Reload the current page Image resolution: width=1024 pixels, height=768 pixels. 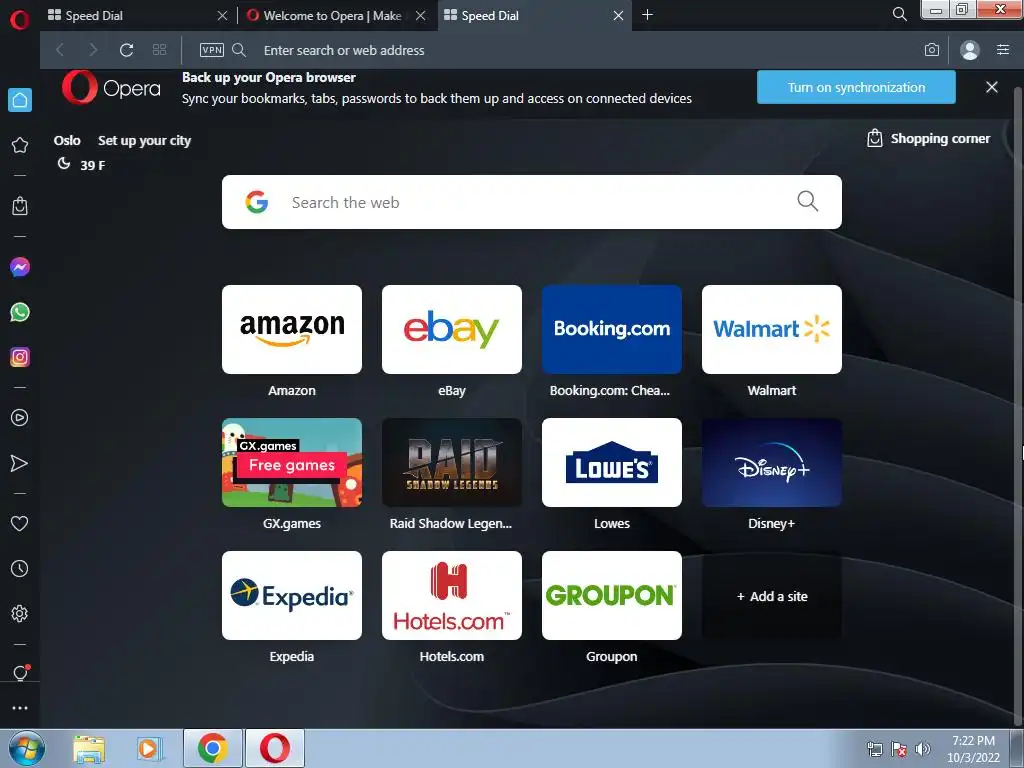pos(127,50)
